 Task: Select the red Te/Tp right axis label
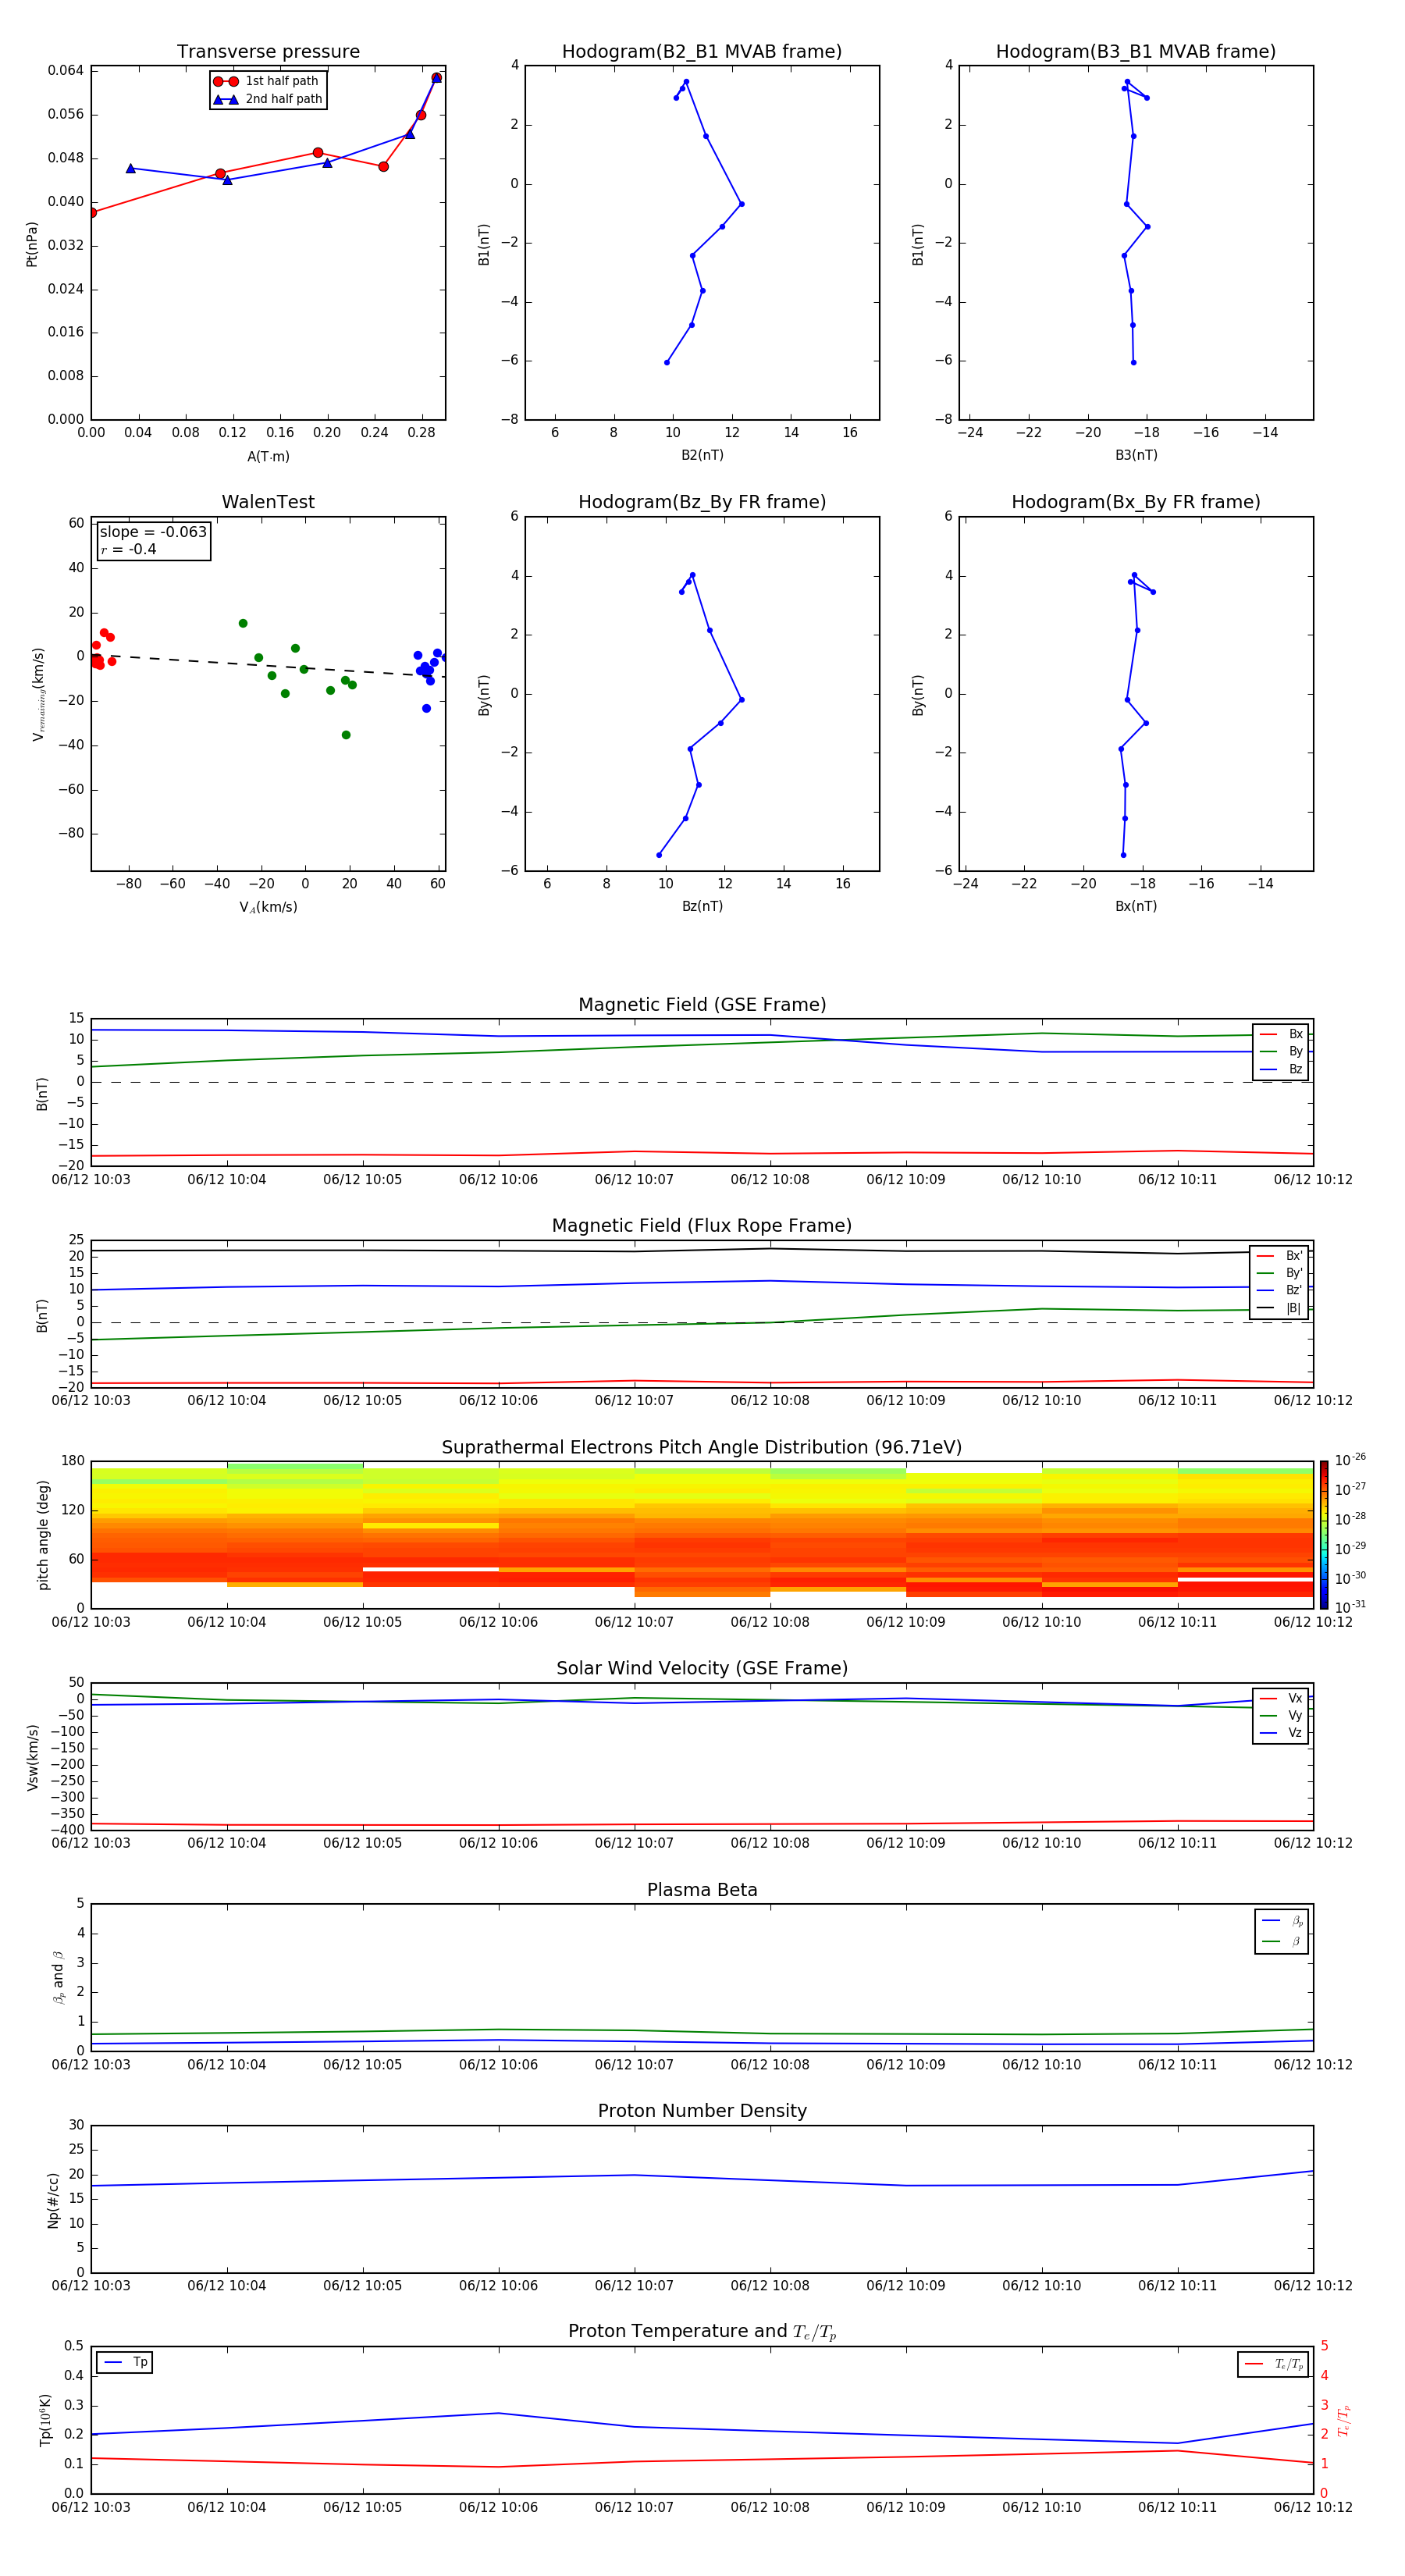tap(1343, 2420)
